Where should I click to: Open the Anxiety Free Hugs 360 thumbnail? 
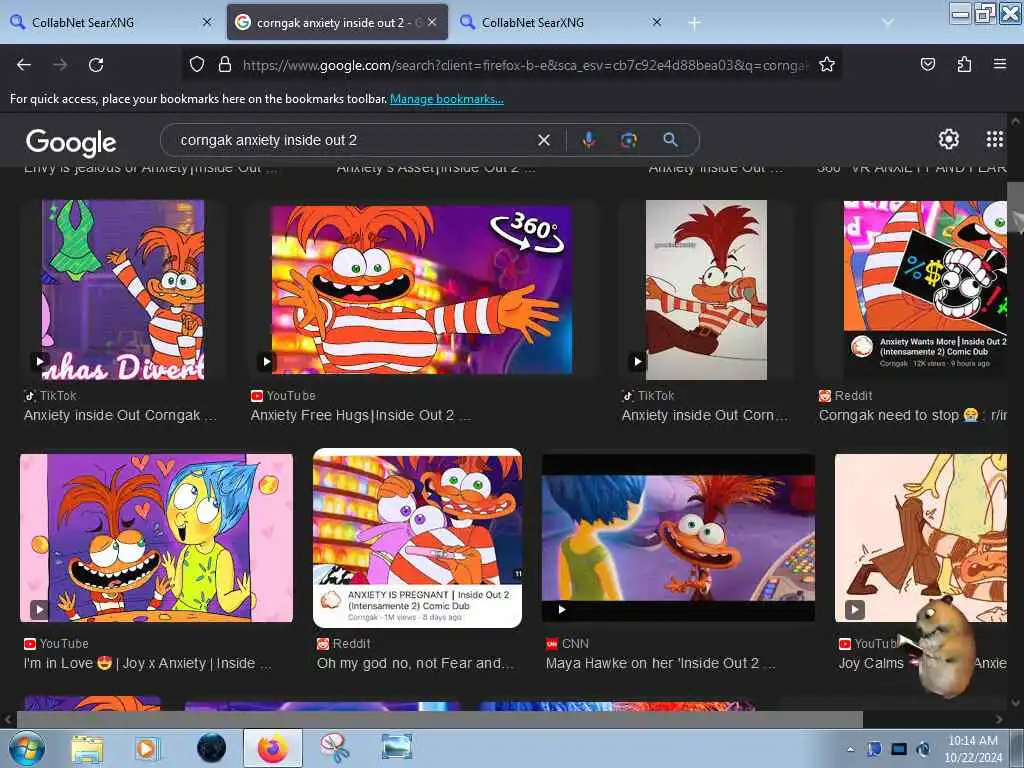422,290
